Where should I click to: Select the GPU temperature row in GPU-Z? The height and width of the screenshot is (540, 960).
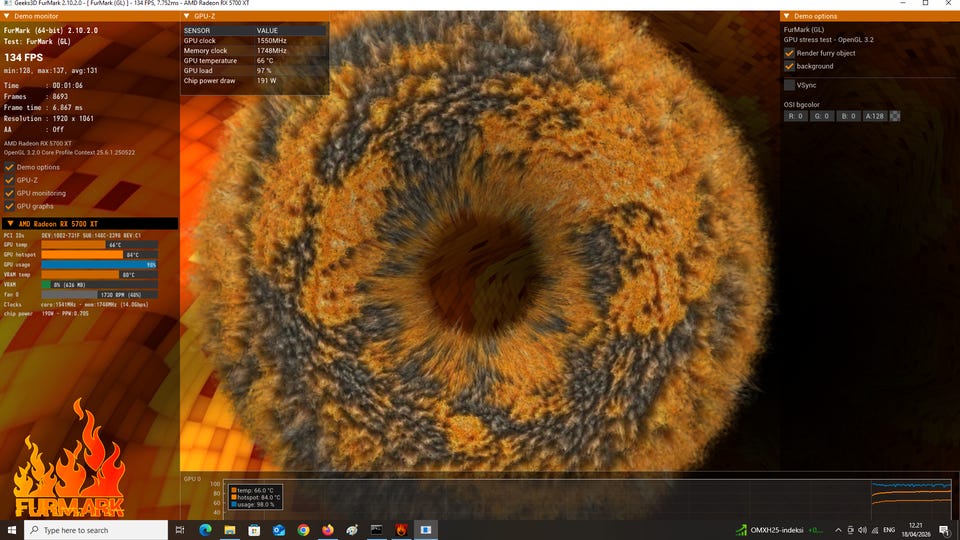(255, 61)
